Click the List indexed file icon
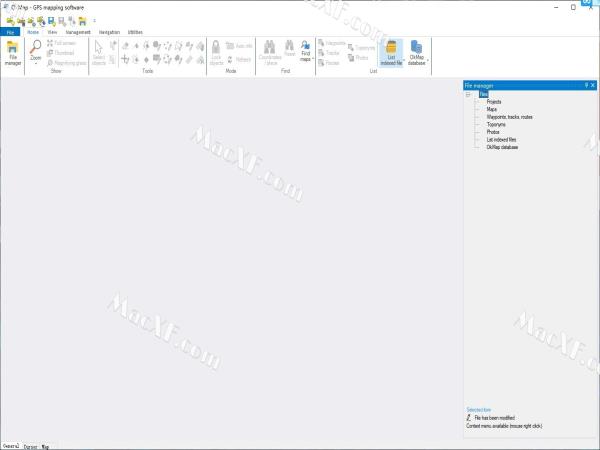Viewport: 600px width, 450px height. [391, 52]
